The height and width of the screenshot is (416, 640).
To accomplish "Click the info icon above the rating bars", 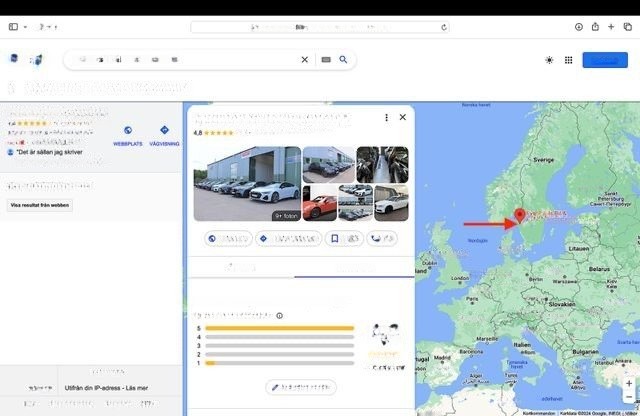I will coord(280,316).
